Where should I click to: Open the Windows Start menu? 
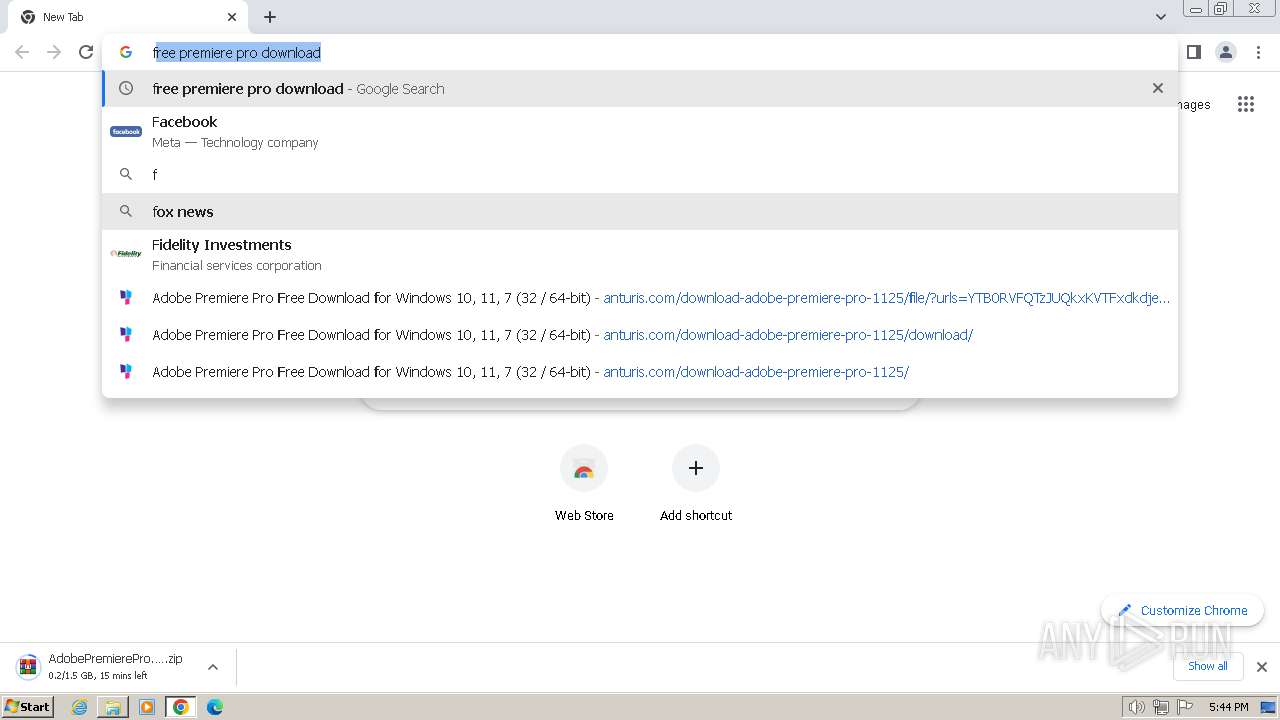pos(28,707)
